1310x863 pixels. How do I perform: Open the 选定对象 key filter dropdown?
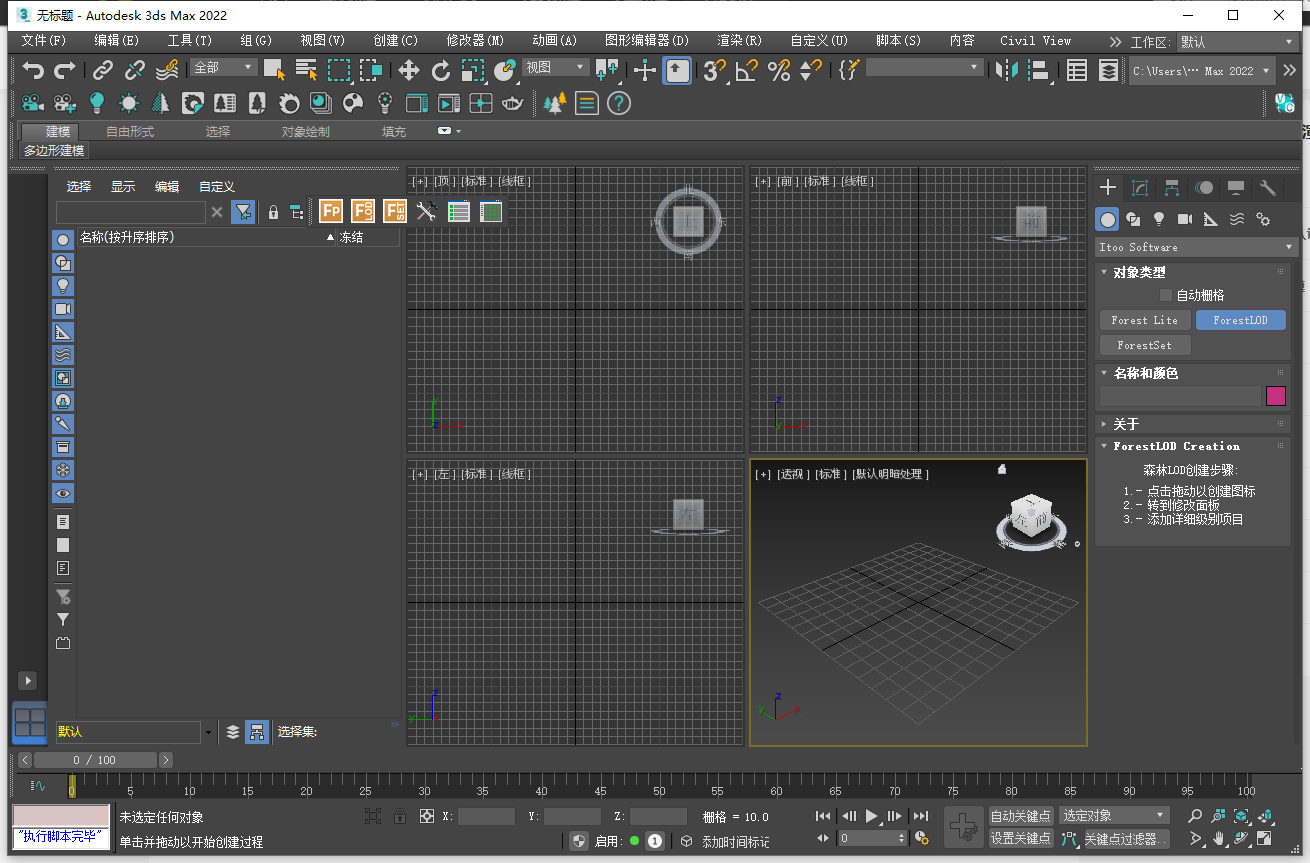(1113, 815)
